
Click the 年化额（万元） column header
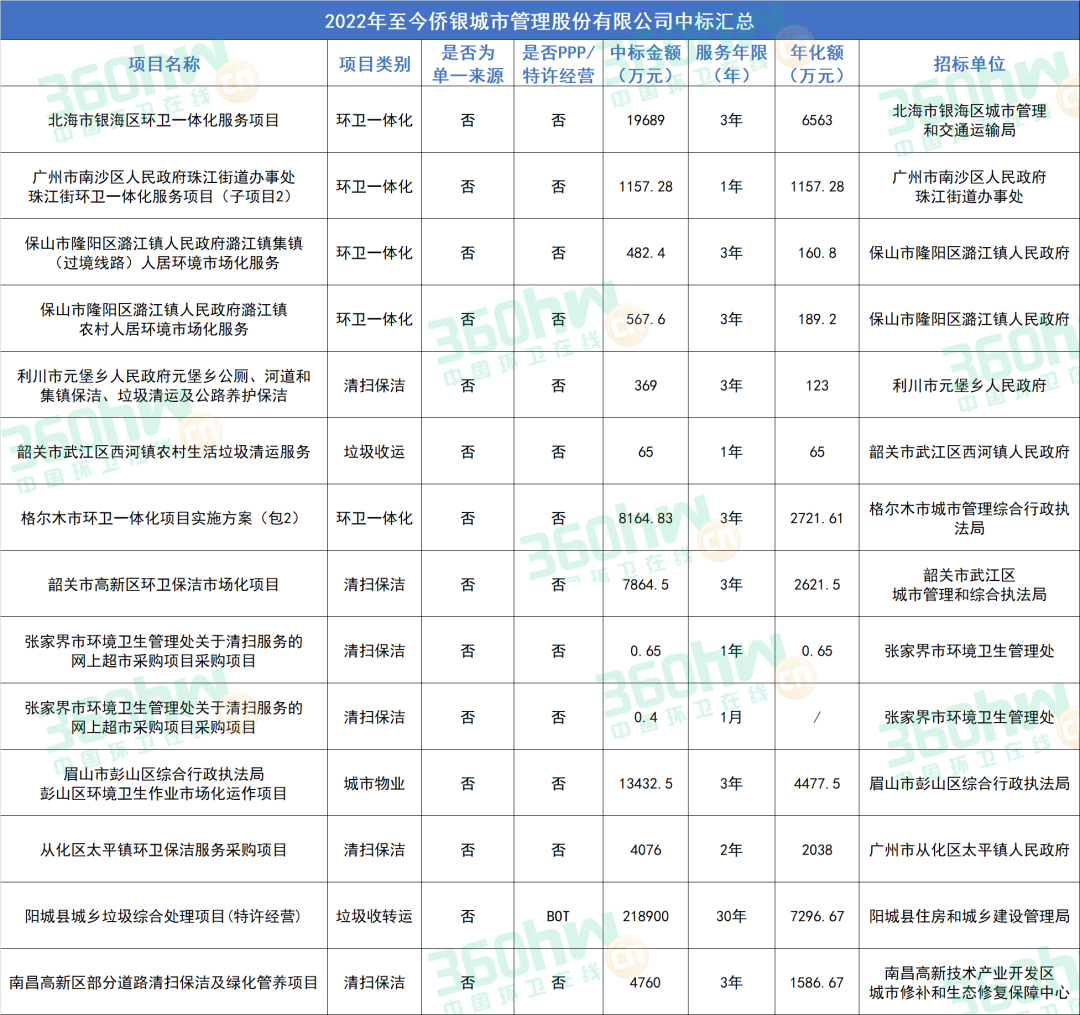point(817,64)
